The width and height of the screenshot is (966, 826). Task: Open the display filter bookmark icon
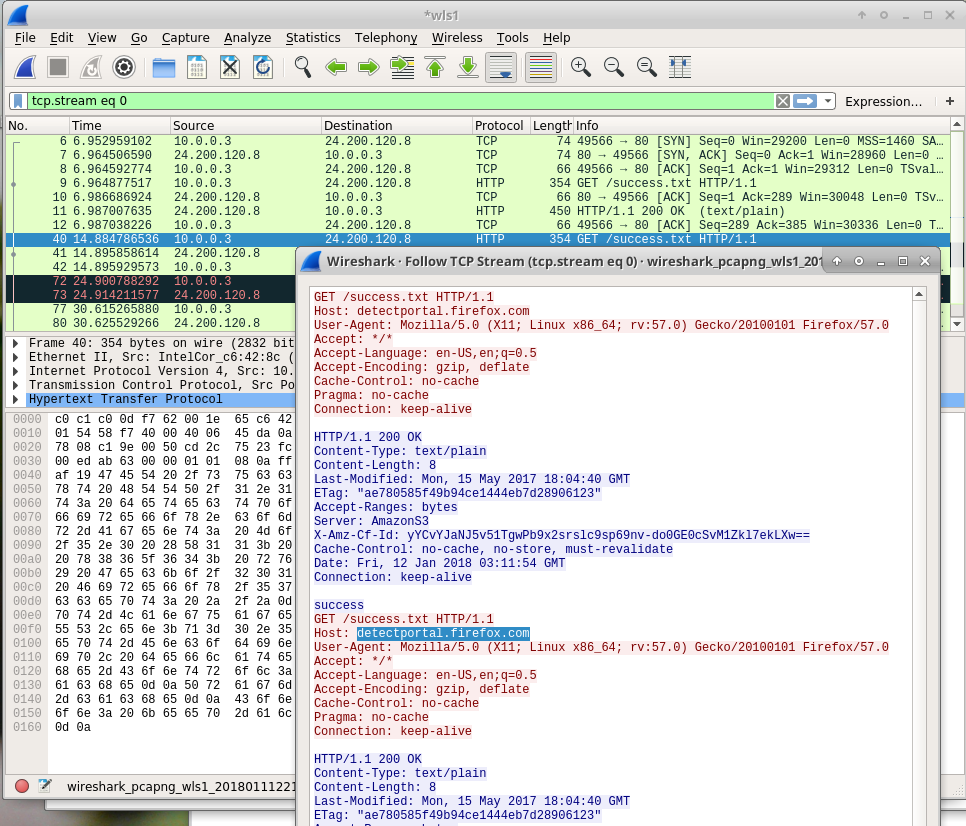point(18,101)
